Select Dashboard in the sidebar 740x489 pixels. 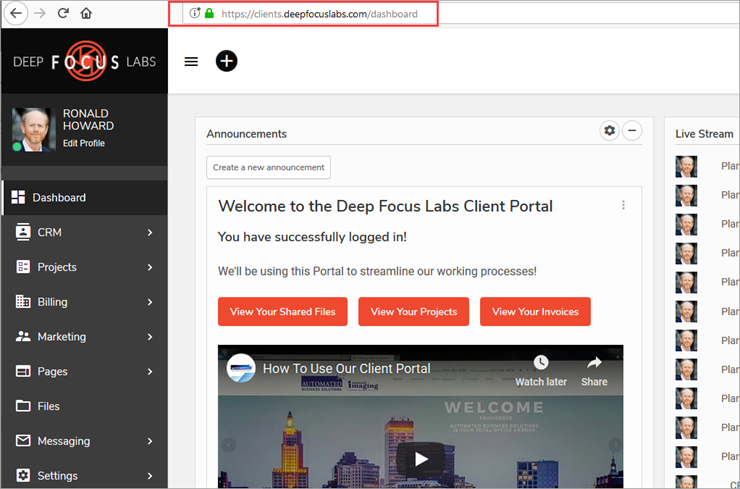coord(61,197)
